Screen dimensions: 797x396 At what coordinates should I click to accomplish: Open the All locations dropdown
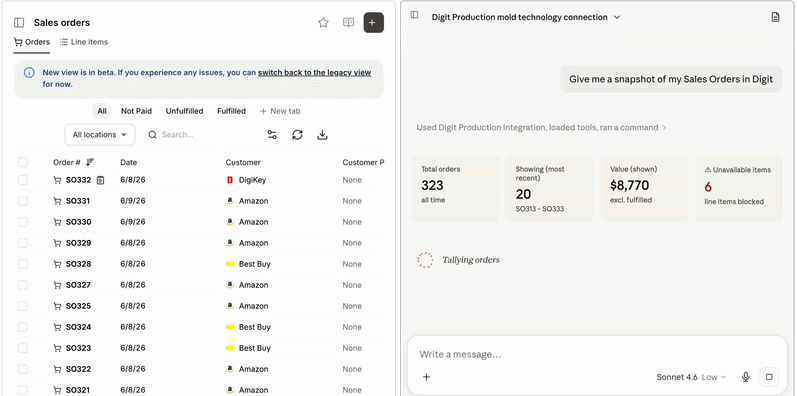100,135
